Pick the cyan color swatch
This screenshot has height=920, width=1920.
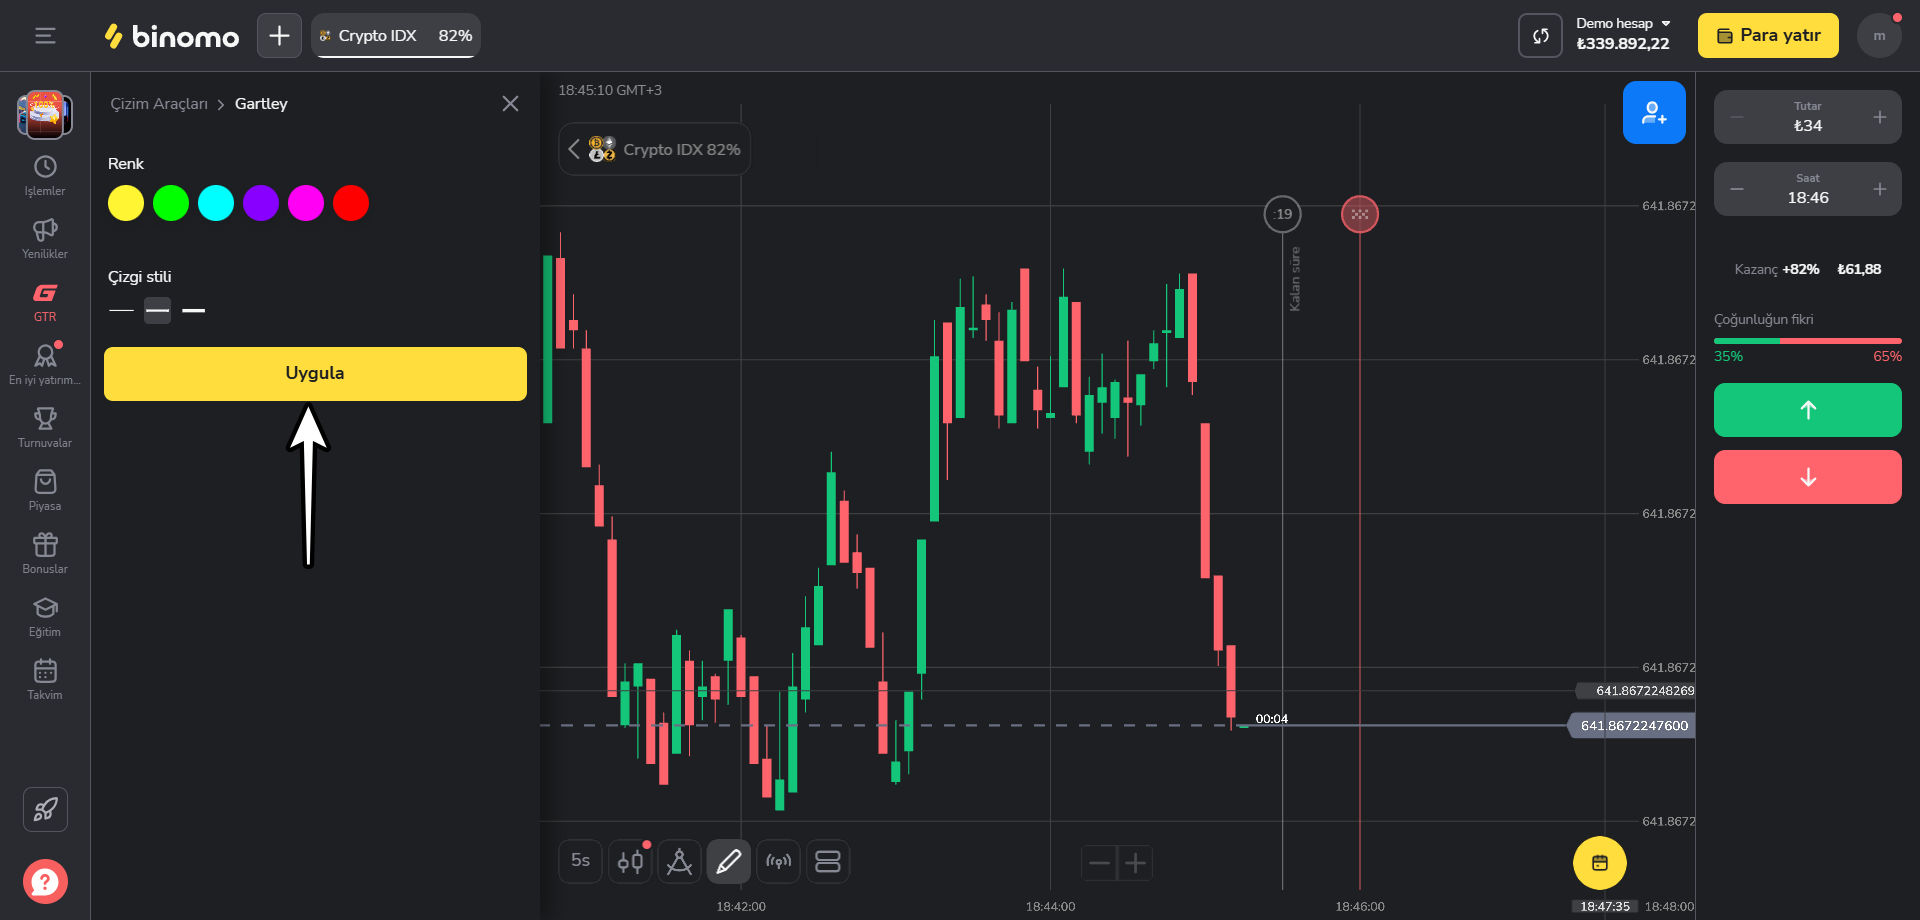[216, 203]
